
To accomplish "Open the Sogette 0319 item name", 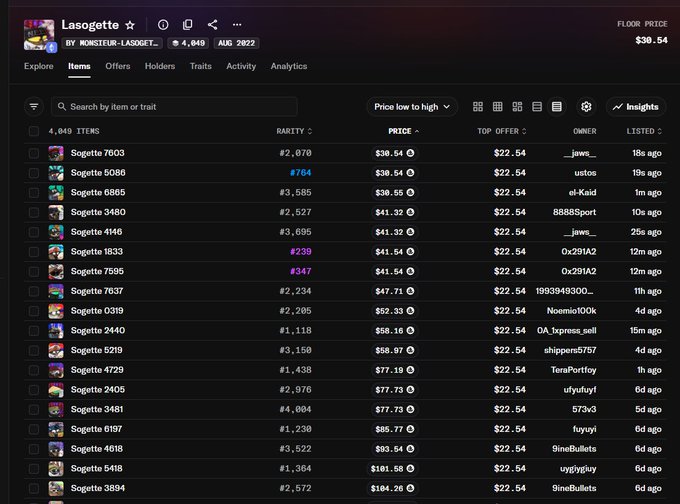I will pyautogui.click(x=97, y=311).
